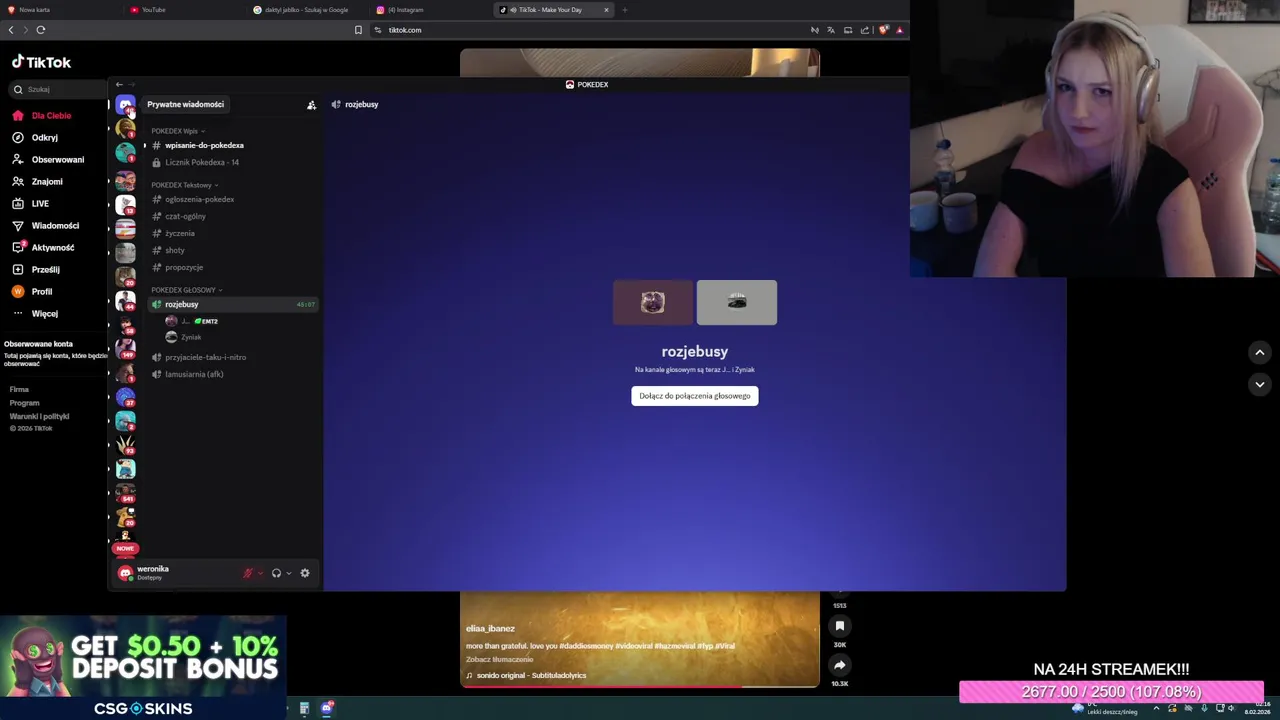Collapse the POKEDEX Tekstowy category
This screenshot has height=720, width=1280.
click(184, 185)
